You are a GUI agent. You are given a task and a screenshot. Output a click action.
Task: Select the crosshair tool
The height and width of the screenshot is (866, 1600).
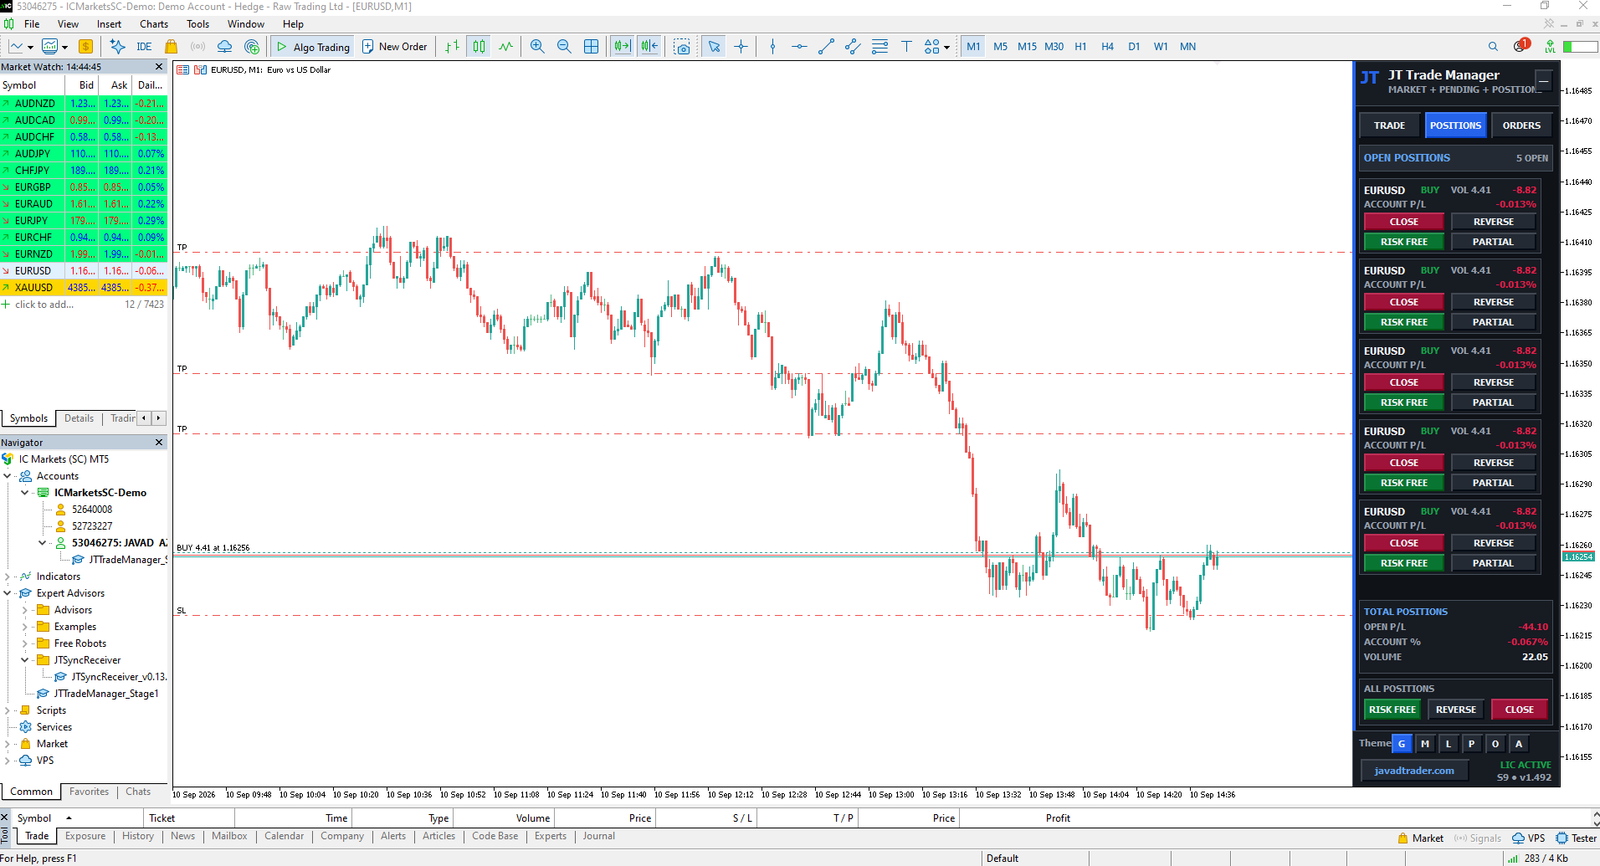(741, 46)
